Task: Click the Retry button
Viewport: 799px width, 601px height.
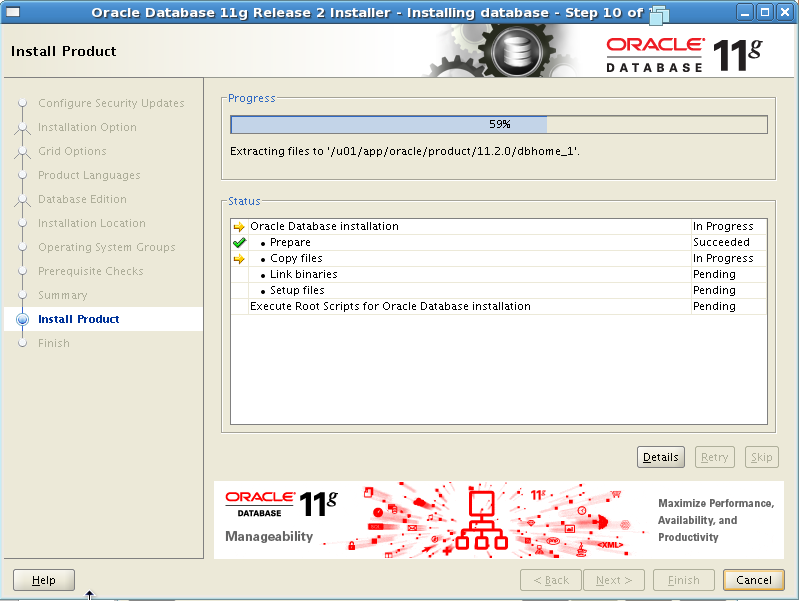Action: pyautogui.click(x=714, y=457)
